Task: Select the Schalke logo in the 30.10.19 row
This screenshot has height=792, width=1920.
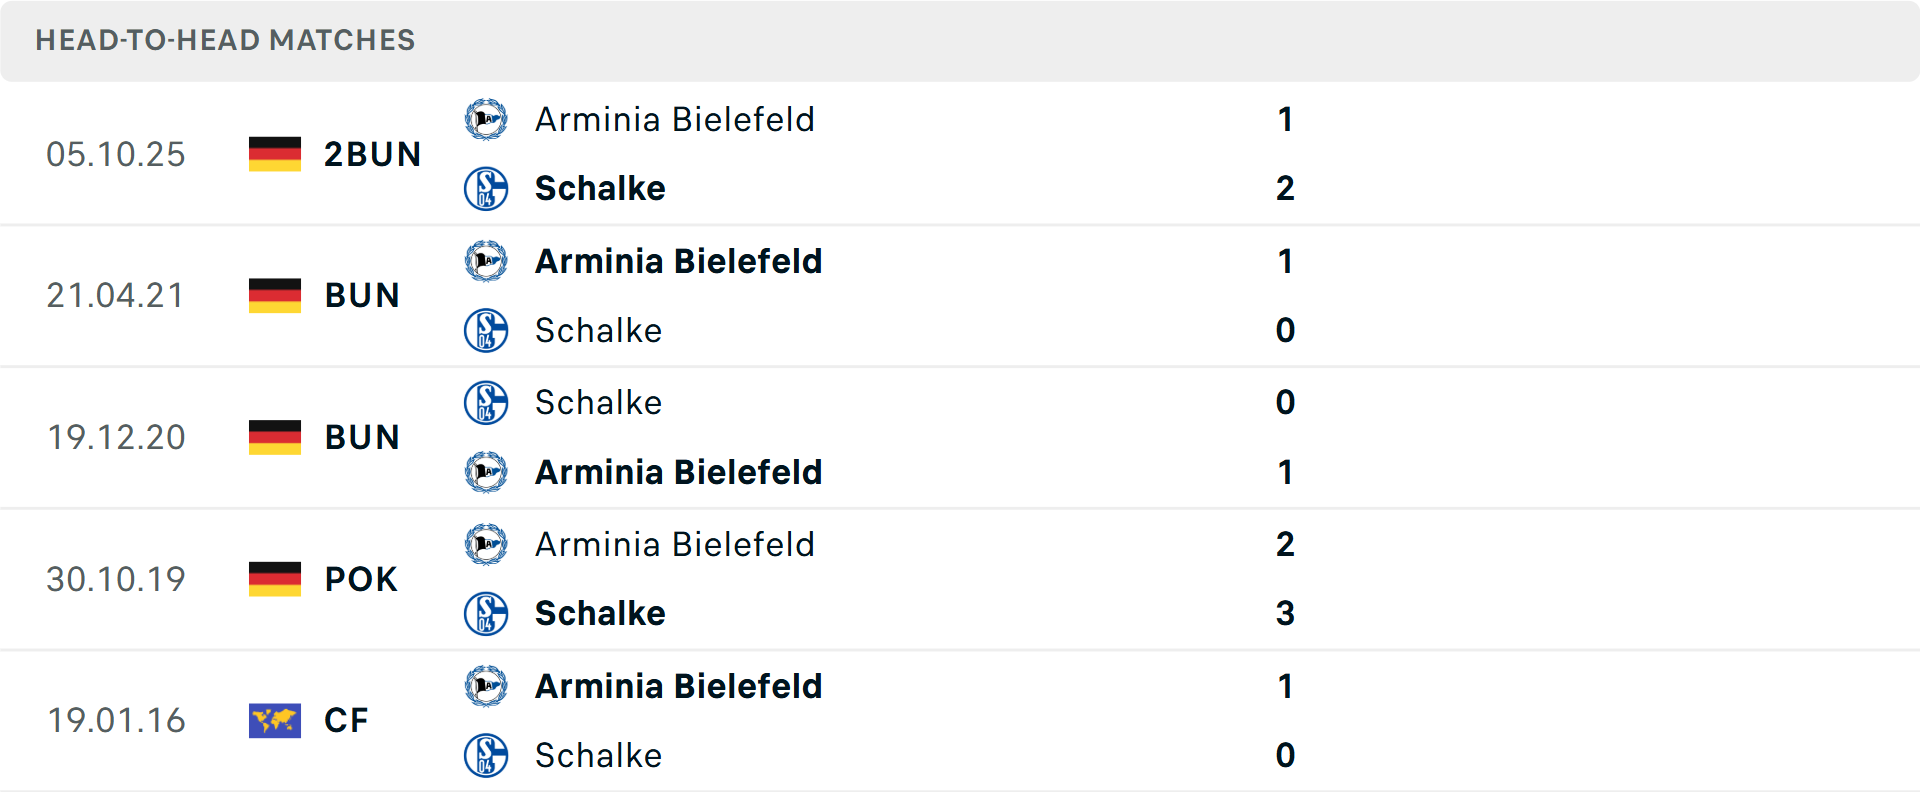Action: [487, 613]
